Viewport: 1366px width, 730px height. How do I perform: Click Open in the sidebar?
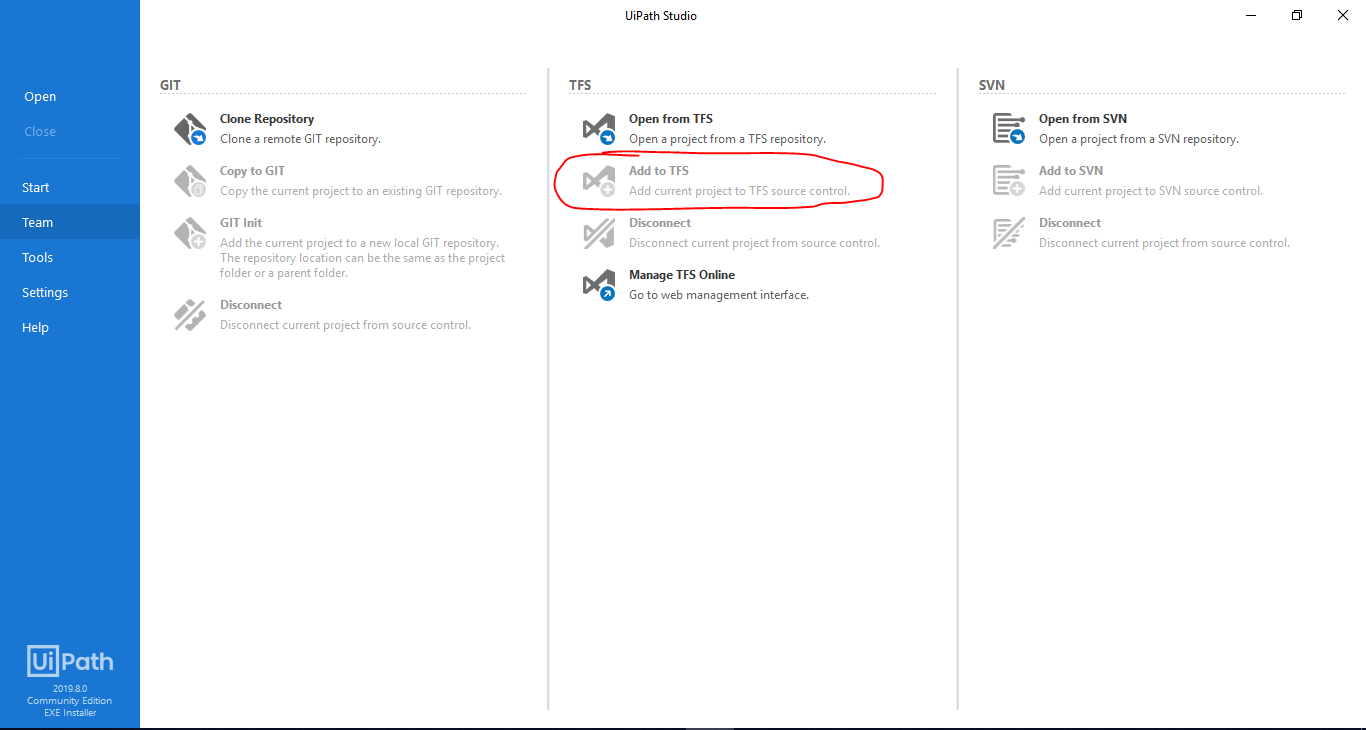[40, 96]
